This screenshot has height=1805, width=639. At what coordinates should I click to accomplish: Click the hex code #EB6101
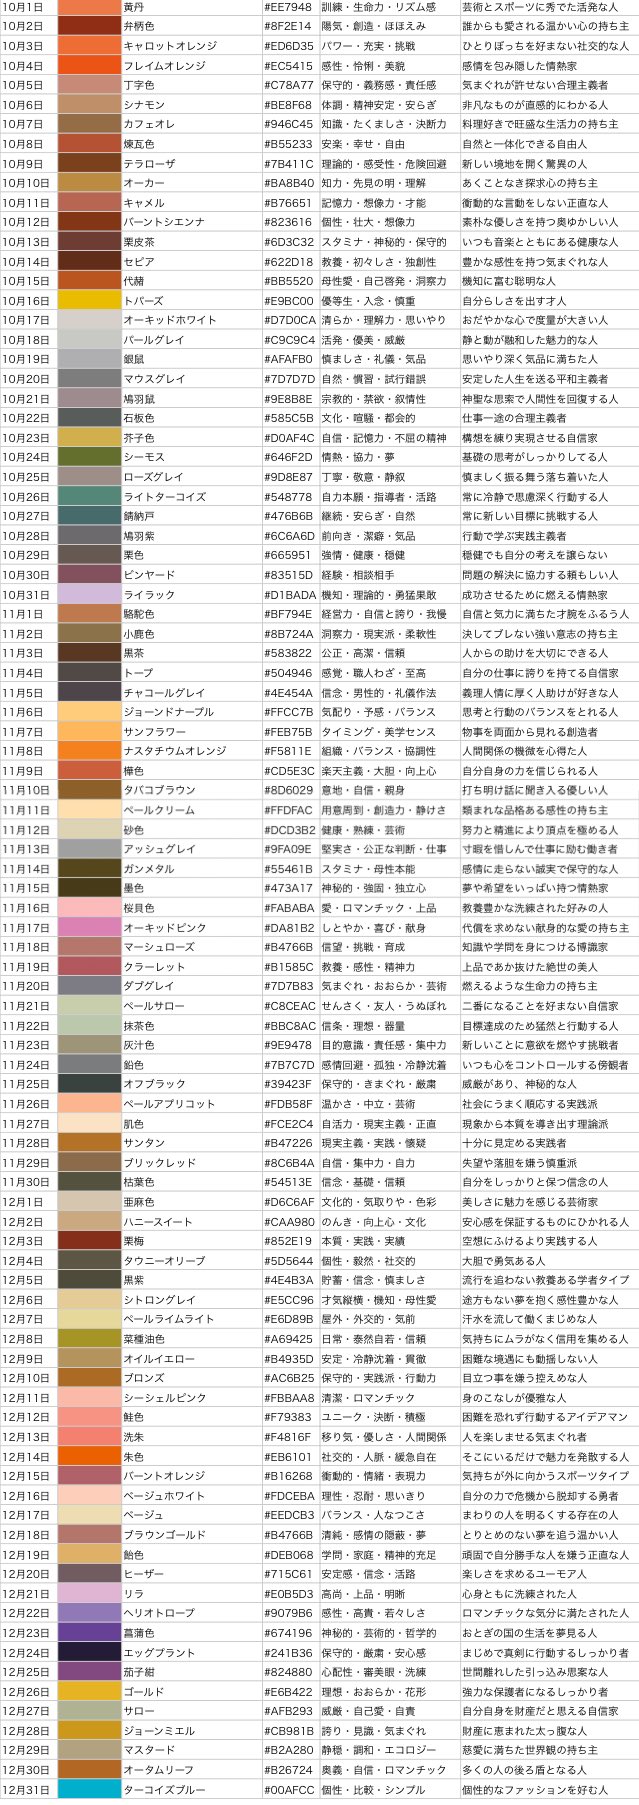(288, 1457)
